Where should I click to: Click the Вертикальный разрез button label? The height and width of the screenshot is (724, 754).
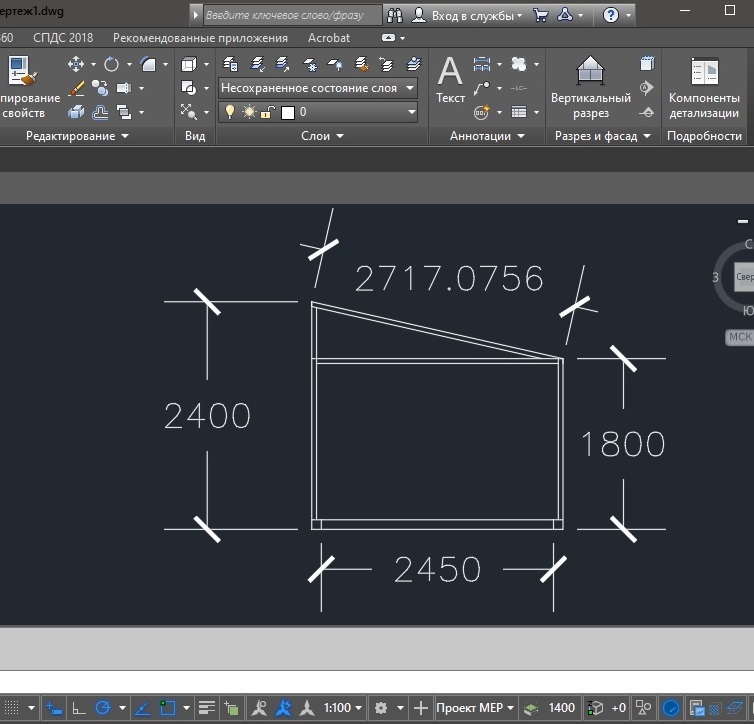click(x=591, y=105)
